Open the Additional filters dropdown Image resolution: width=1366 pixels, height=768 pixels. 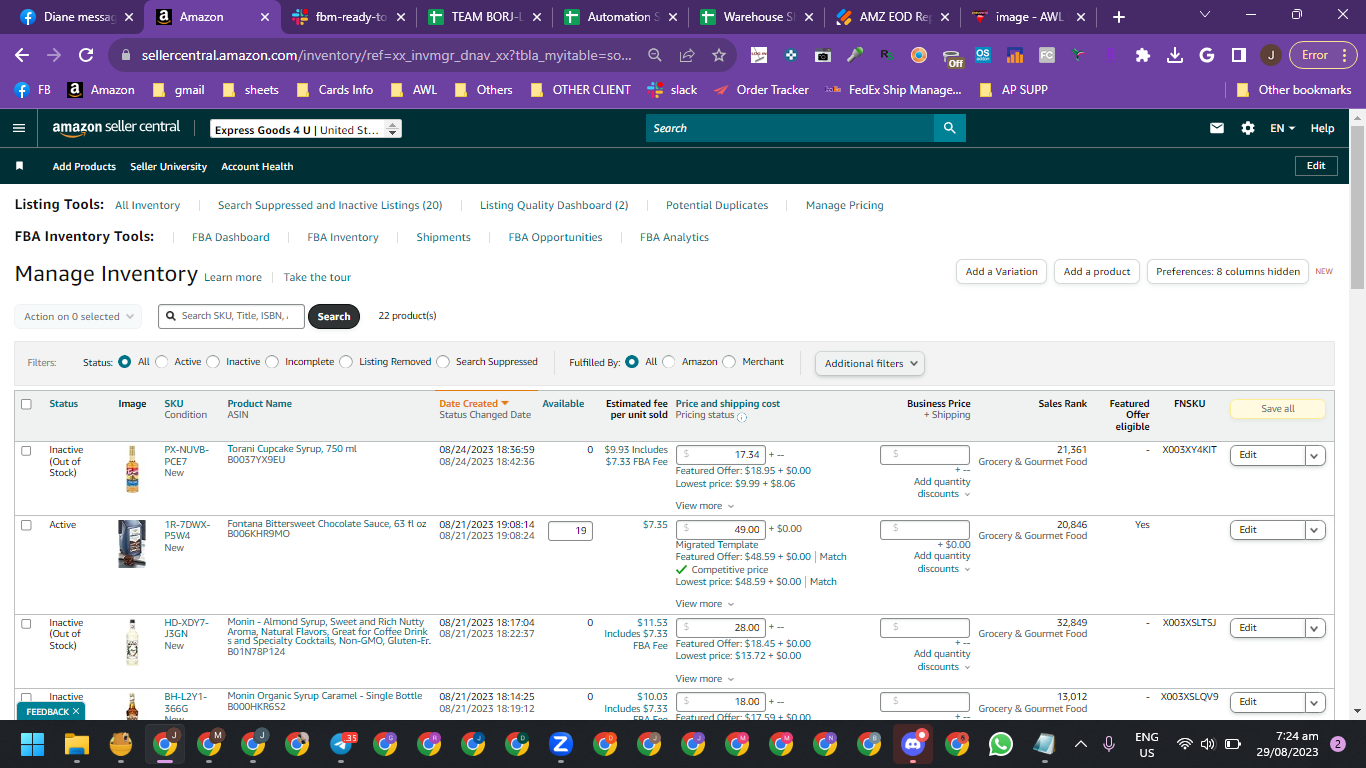point(870,363)
